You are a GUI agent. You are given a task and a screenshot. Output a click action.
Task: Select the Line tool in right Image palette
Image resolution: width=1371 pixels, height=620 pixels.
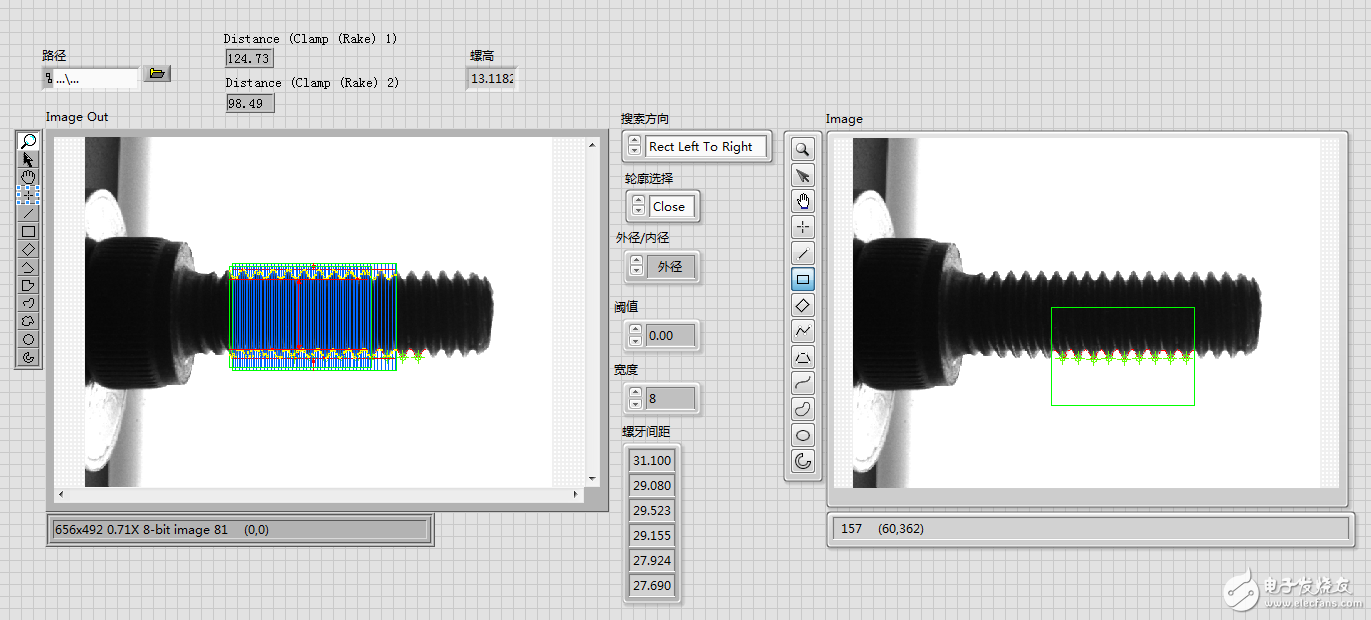803,254
